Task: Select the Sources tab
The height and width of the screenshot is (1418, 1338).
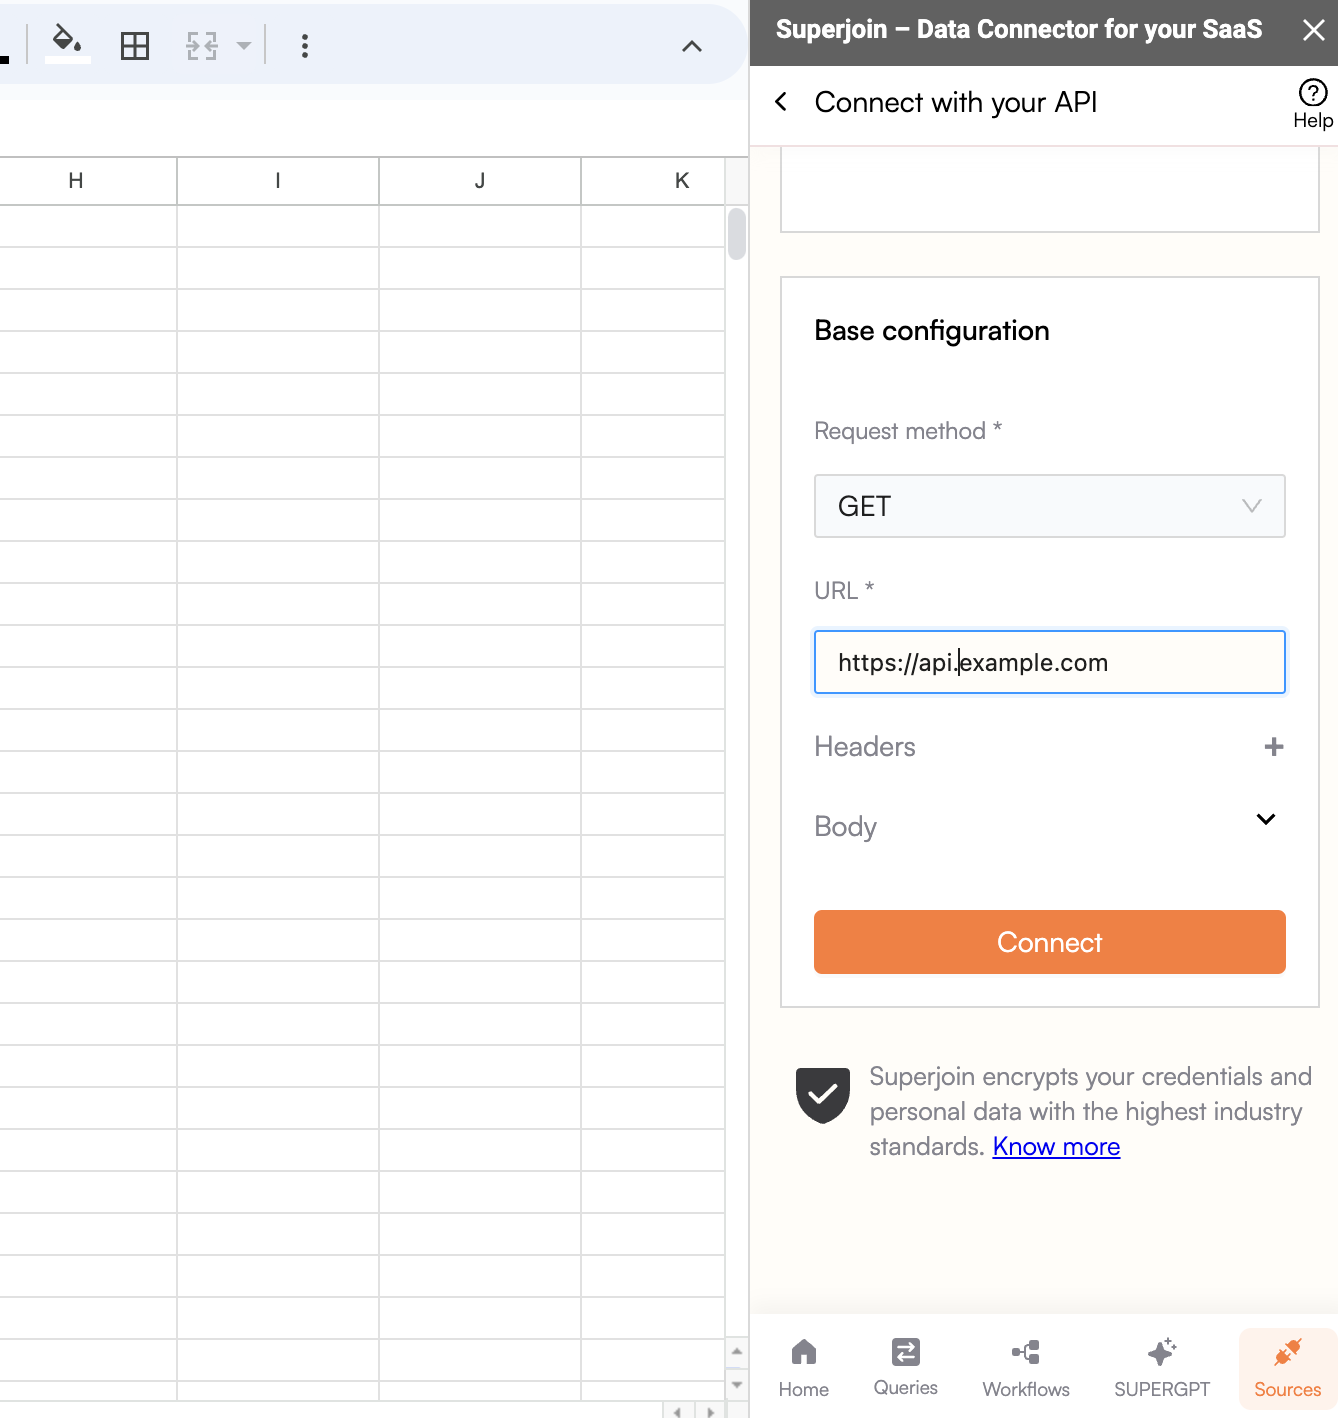Action: click(x=1287, y=1368)
